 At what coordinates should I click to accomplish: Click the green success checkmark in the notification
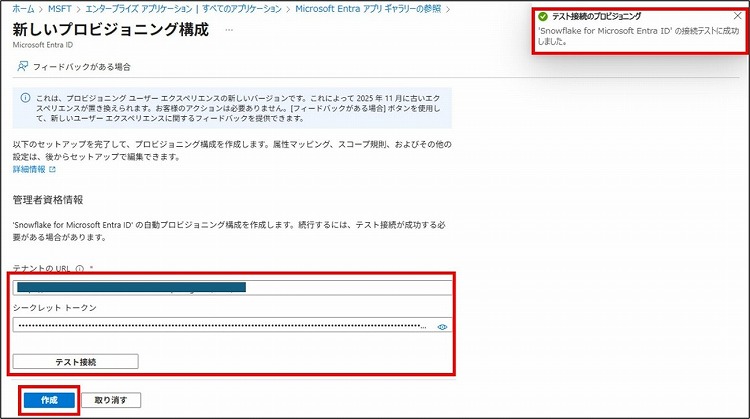(543, 17)
